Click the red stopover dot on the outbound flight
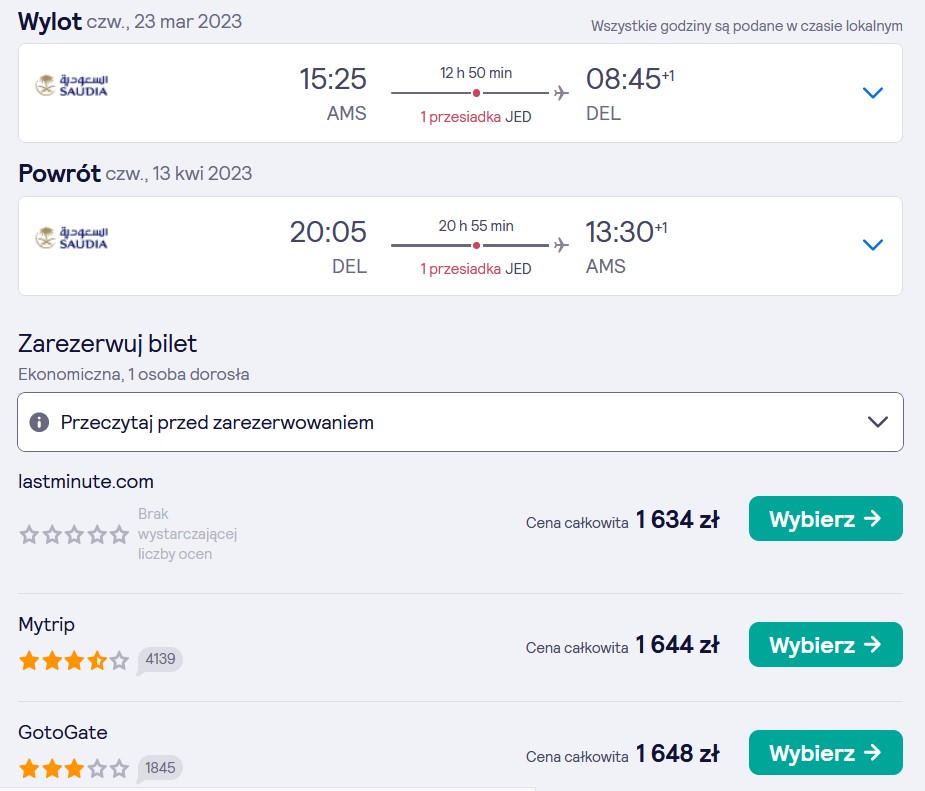Screen dimensions: 925x791 (x=476, y=93)
